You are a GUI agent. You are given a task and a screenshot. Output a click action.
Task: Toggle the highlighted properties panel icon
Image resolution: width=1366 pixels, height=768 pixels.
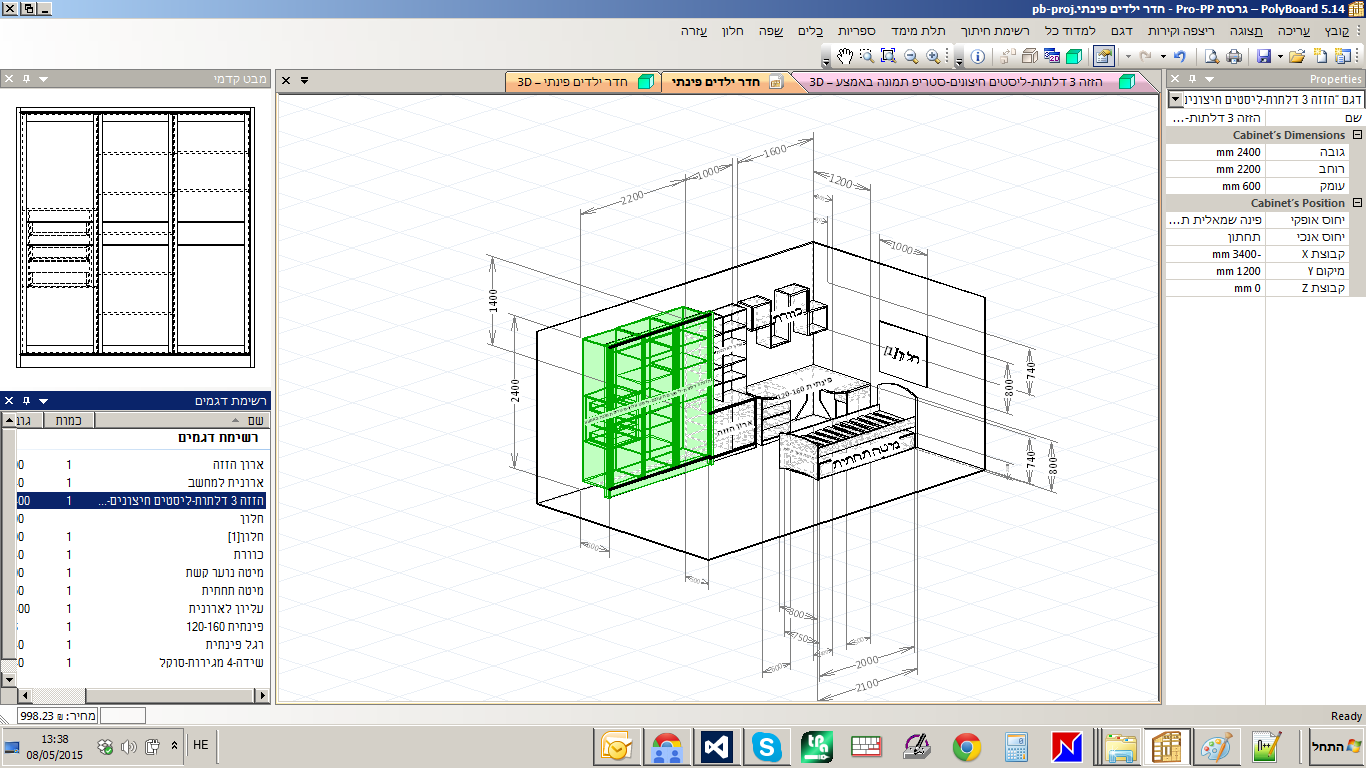click(1104, 56)
